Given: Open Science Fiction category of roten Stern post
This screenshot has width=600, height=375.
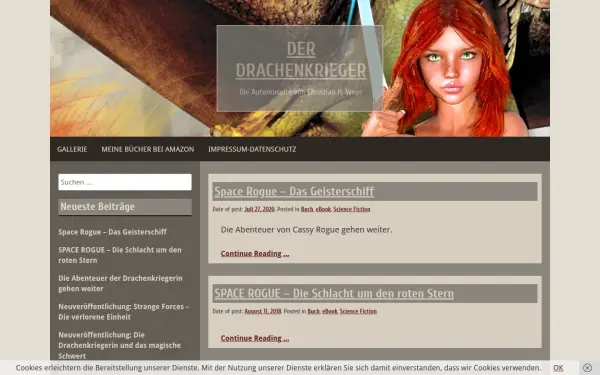Looking at the screenshot, I should click(x=358, y=311).
